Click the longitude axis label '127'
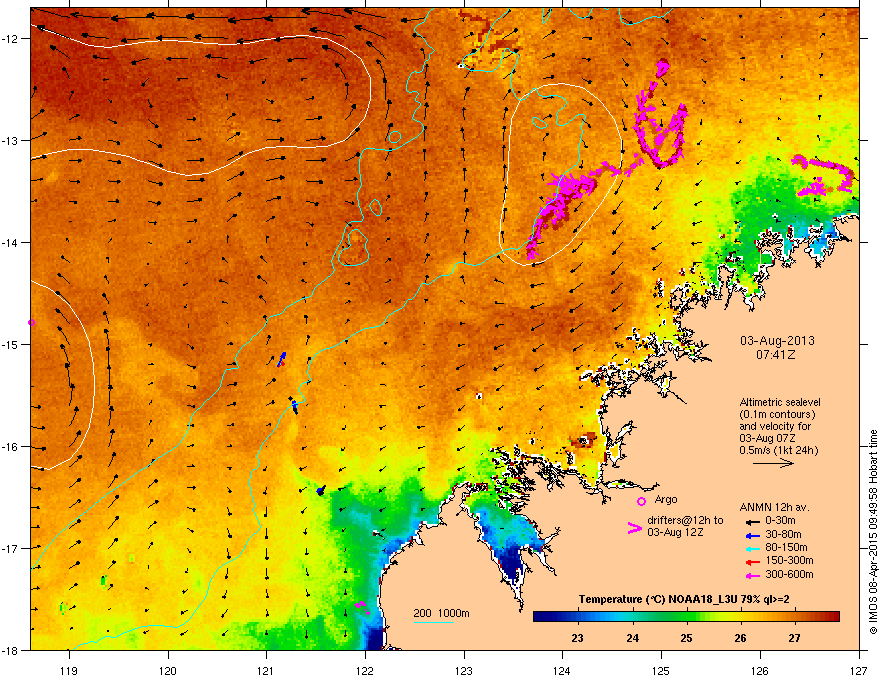880x680 pixels. click(859, 670)
